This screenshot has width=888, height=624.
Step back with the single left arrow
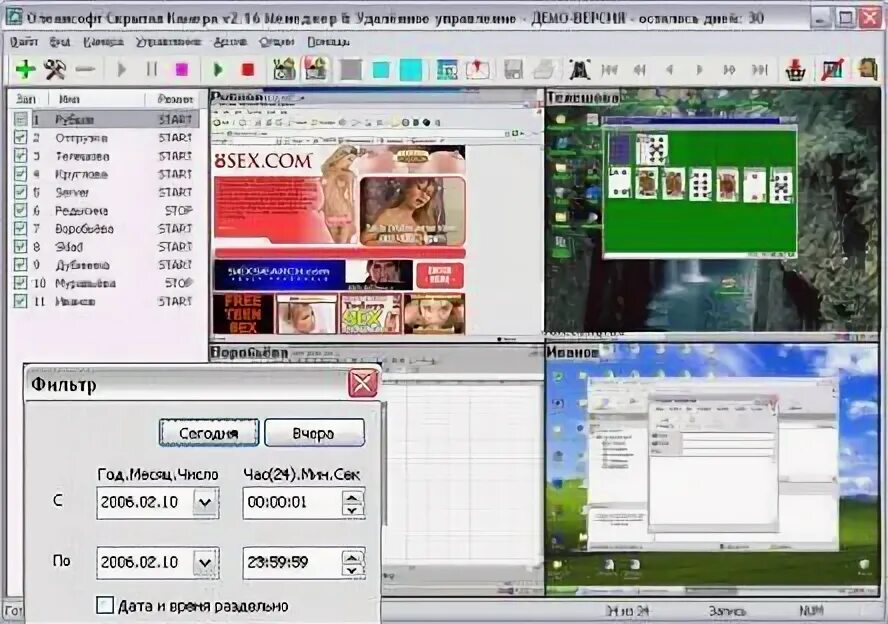(669, 70)
